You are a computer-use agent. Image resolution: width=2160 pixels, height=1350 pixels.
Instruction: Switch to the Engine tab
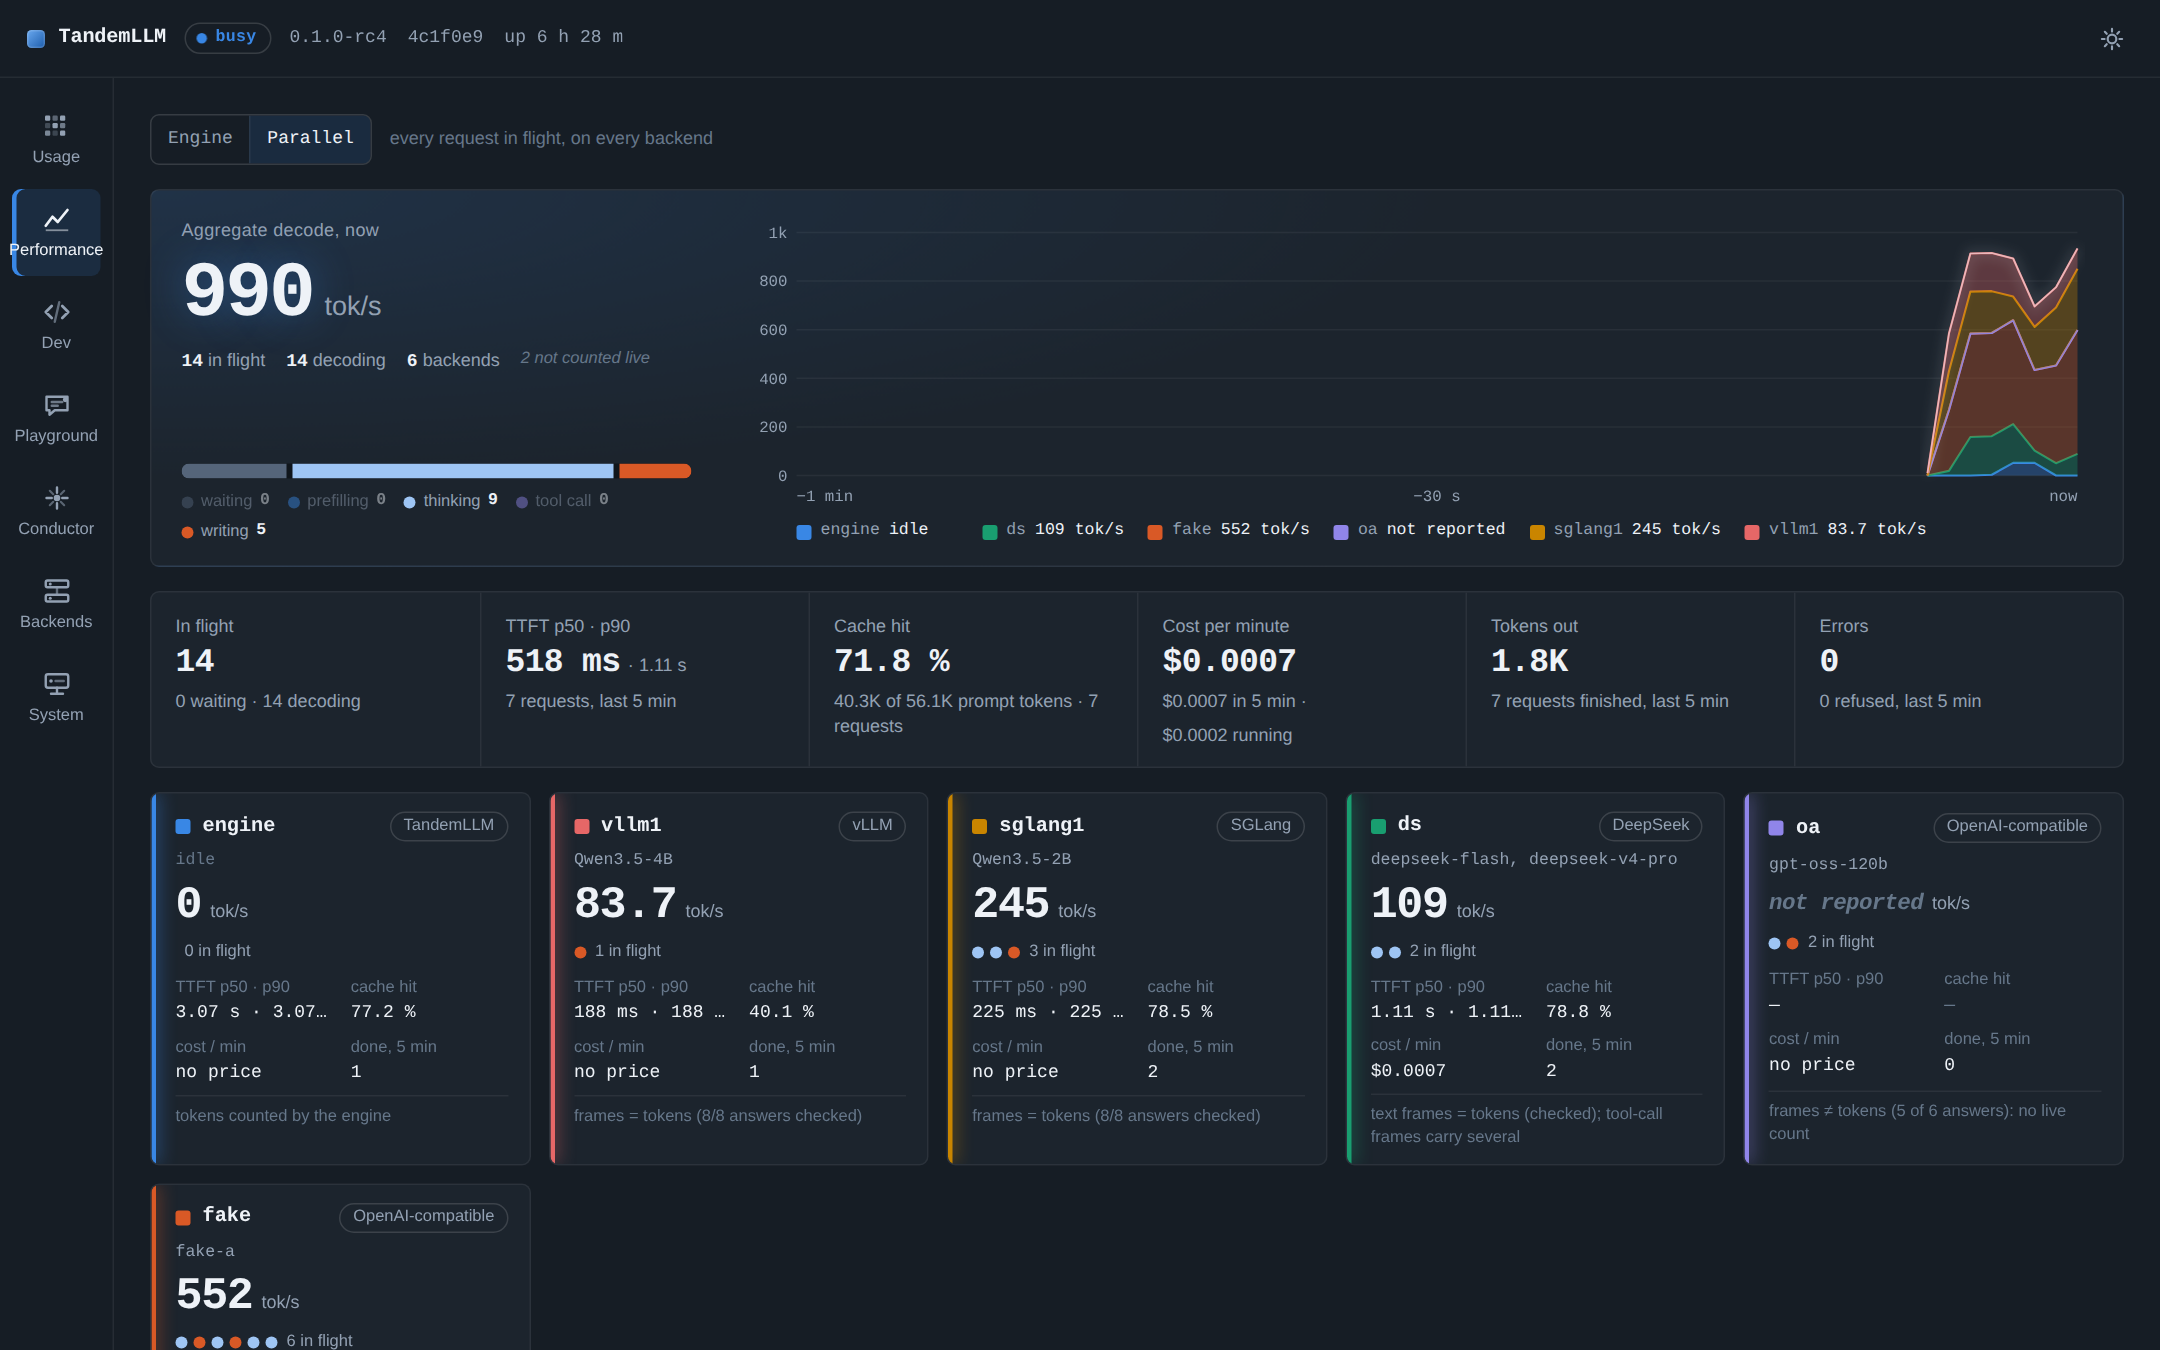pyautogui.click(x=200, y=138)
